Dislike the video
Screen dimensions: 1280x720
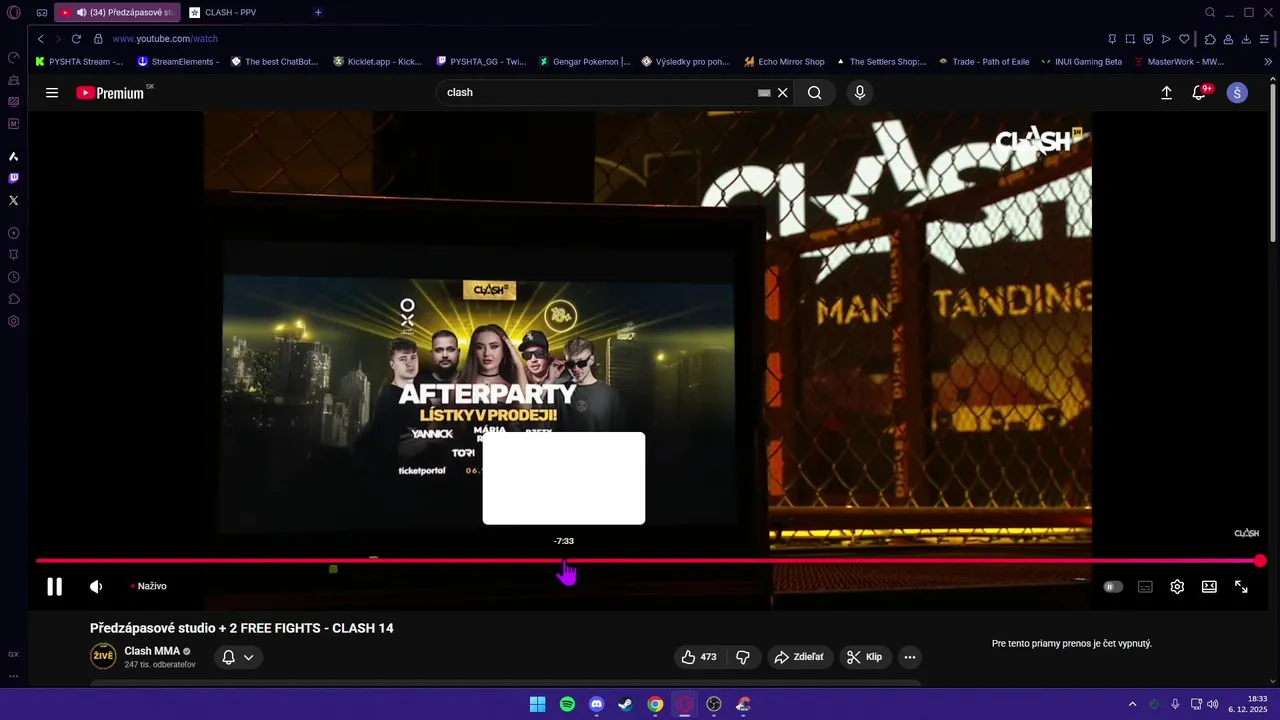(x=743, y=657)
